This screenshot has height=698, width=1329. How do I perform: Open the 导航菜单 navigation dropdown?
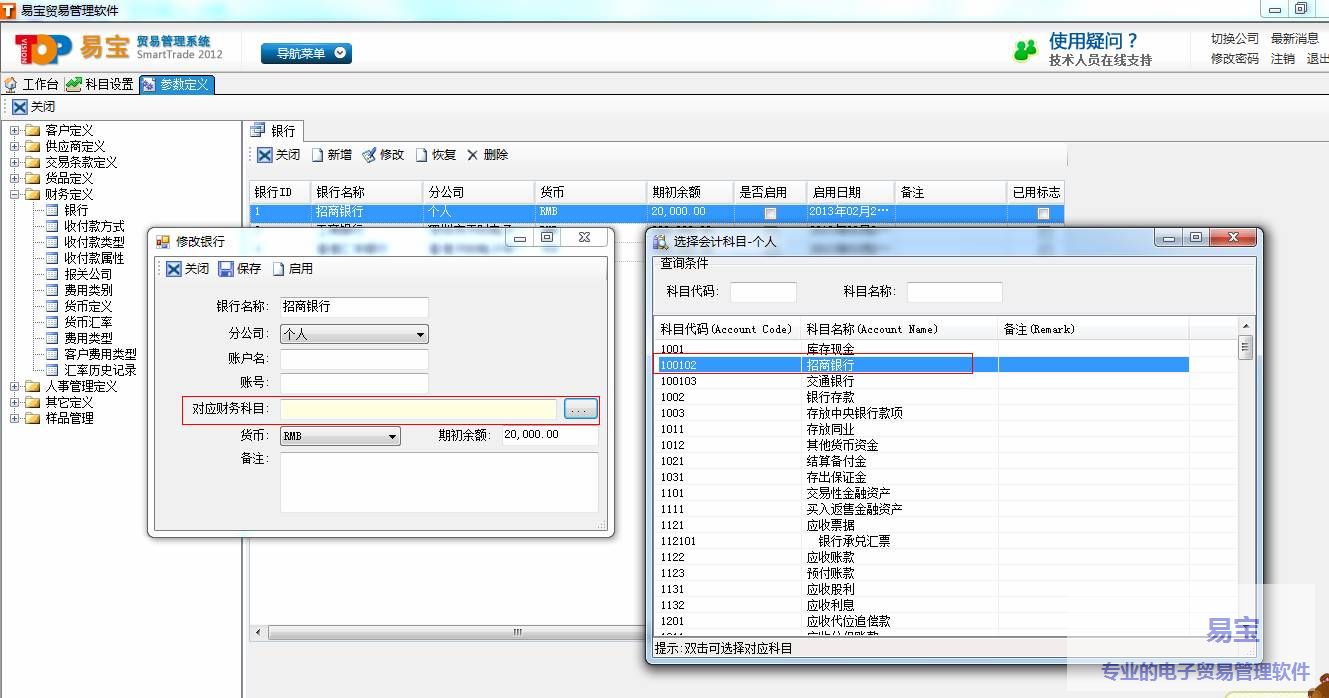pos(306,53)
